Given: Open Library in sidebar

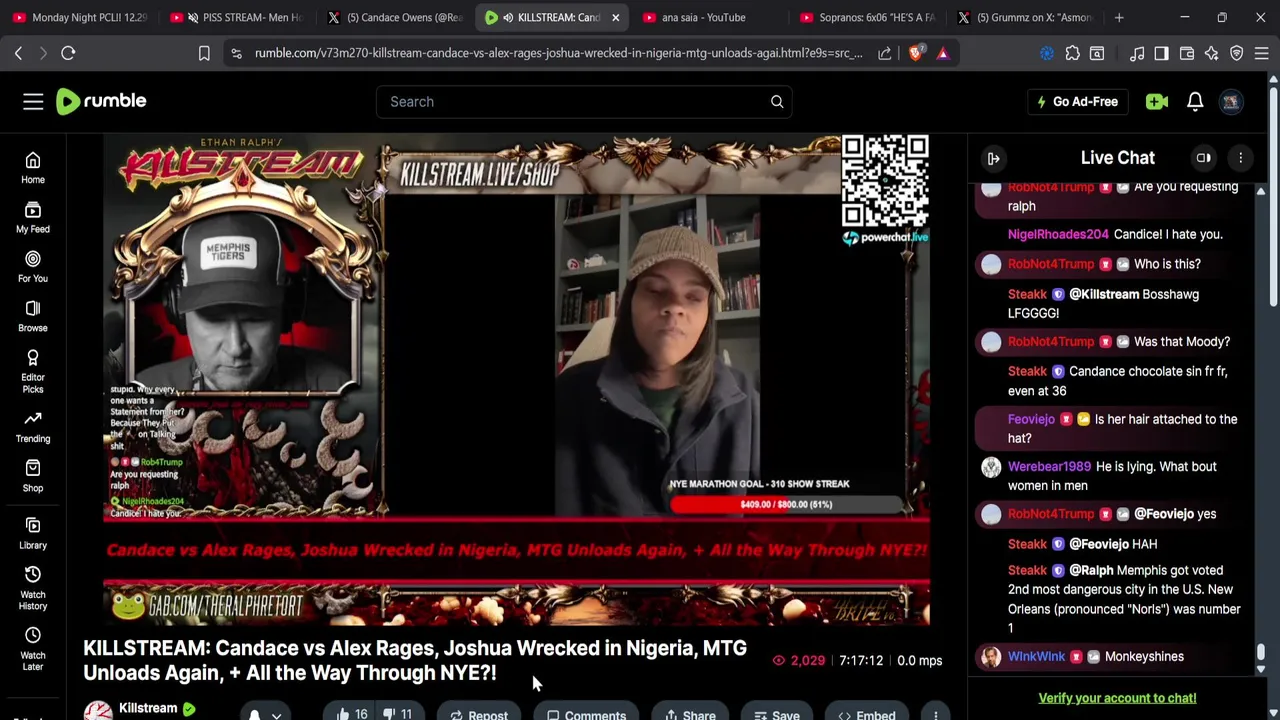Looking at the screenshot, I should tap(33, 533).
